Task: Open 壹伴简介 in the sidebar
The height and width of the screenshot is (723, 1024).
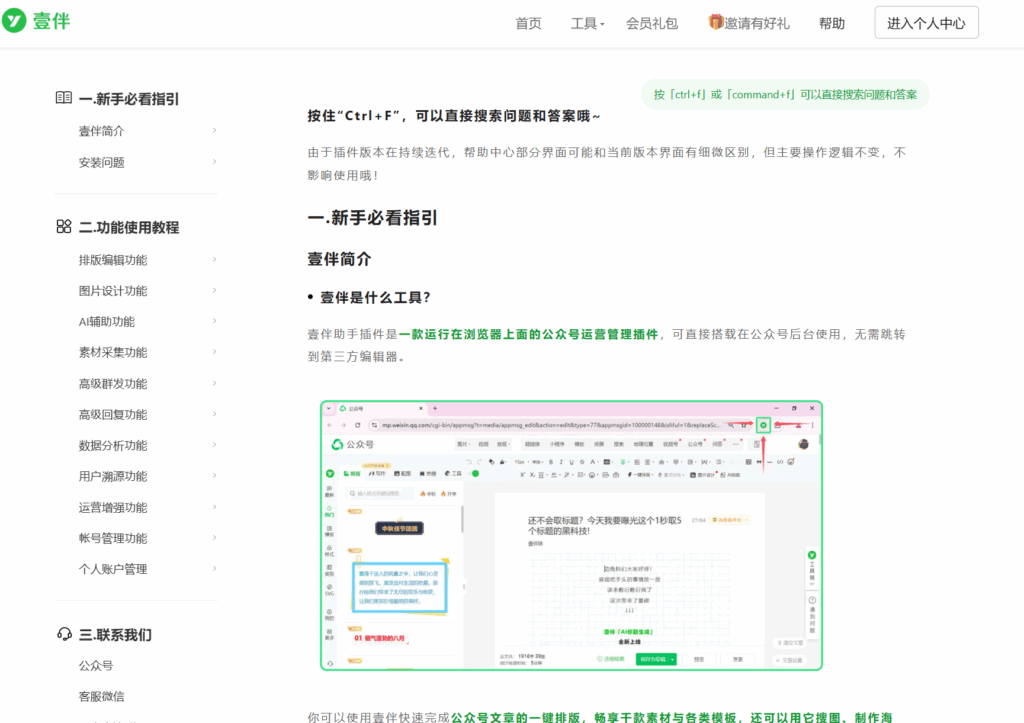Action: [x=101, y=131]
